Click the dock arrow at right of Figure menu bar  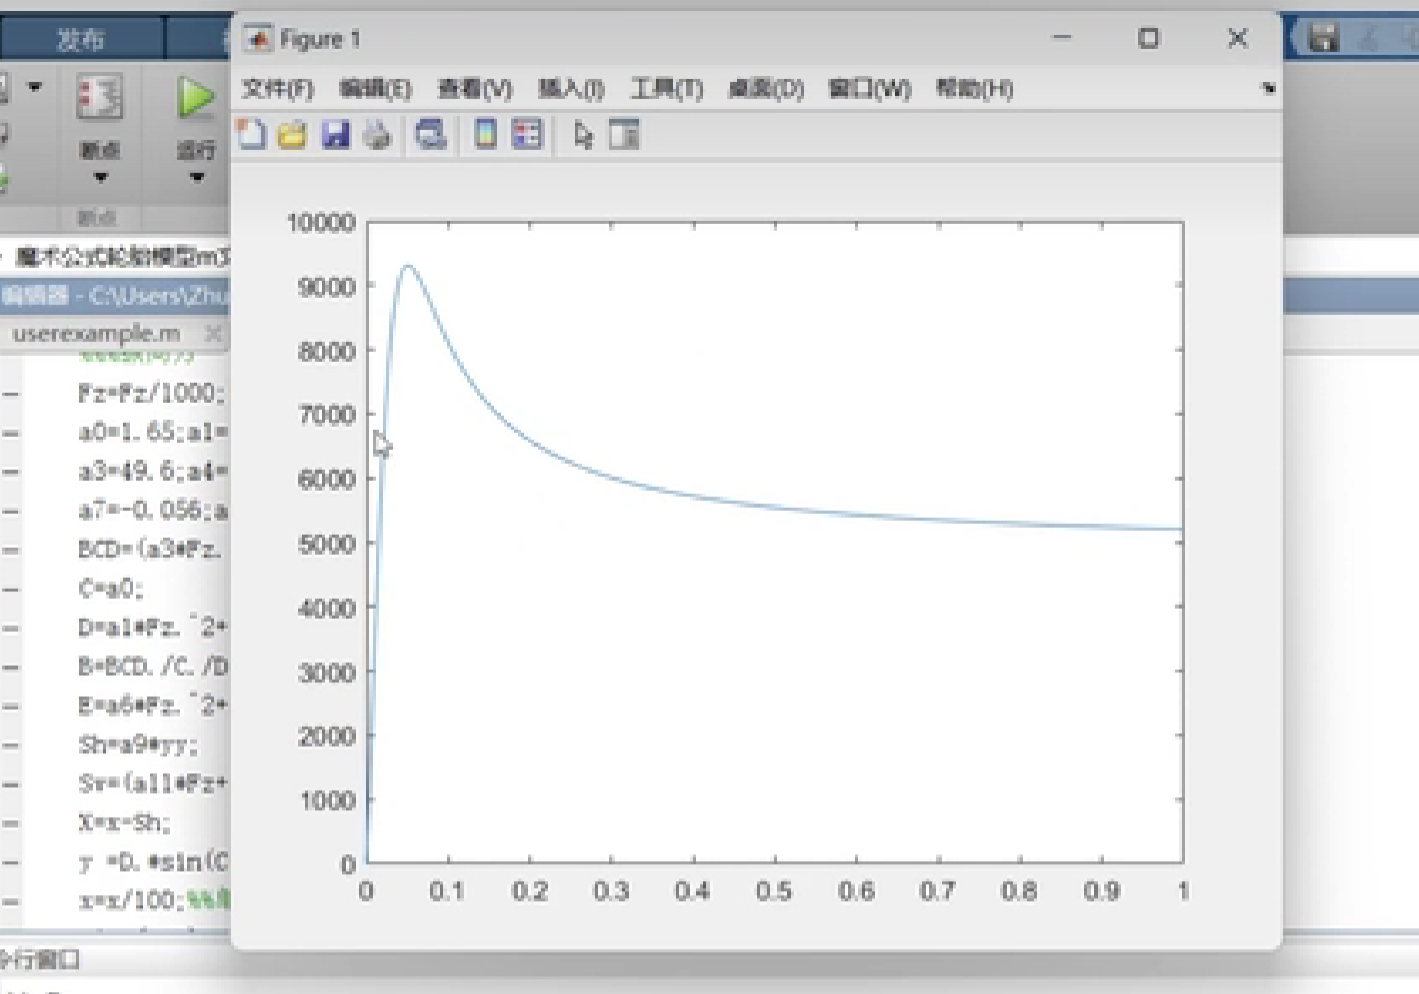click(x=1268, y=88)
